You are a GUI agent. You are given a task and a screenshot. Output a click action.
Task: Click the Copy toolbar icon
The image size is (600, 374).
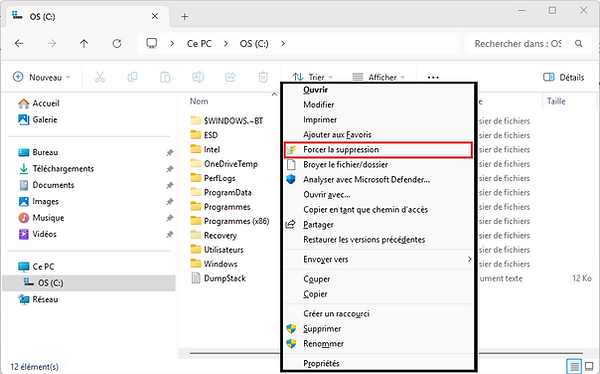point(132,77)
